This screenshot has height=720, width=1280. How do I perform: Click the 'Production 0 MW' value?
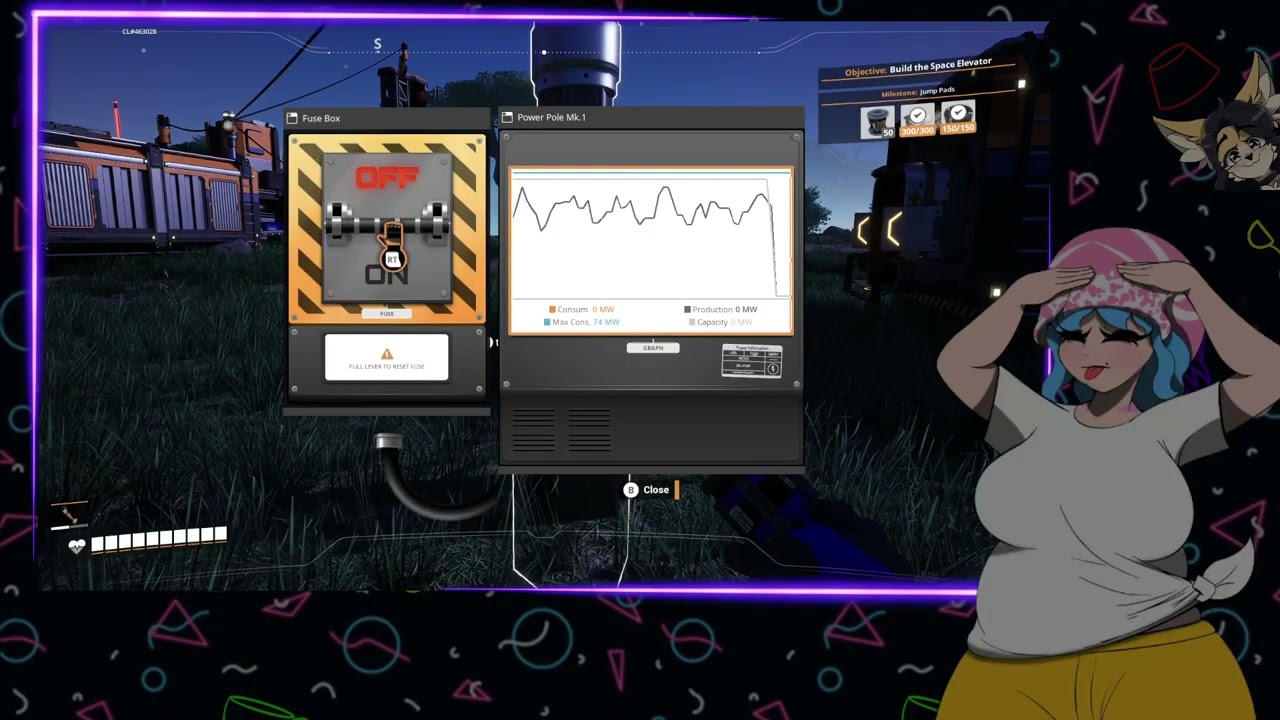coord(725,310)
